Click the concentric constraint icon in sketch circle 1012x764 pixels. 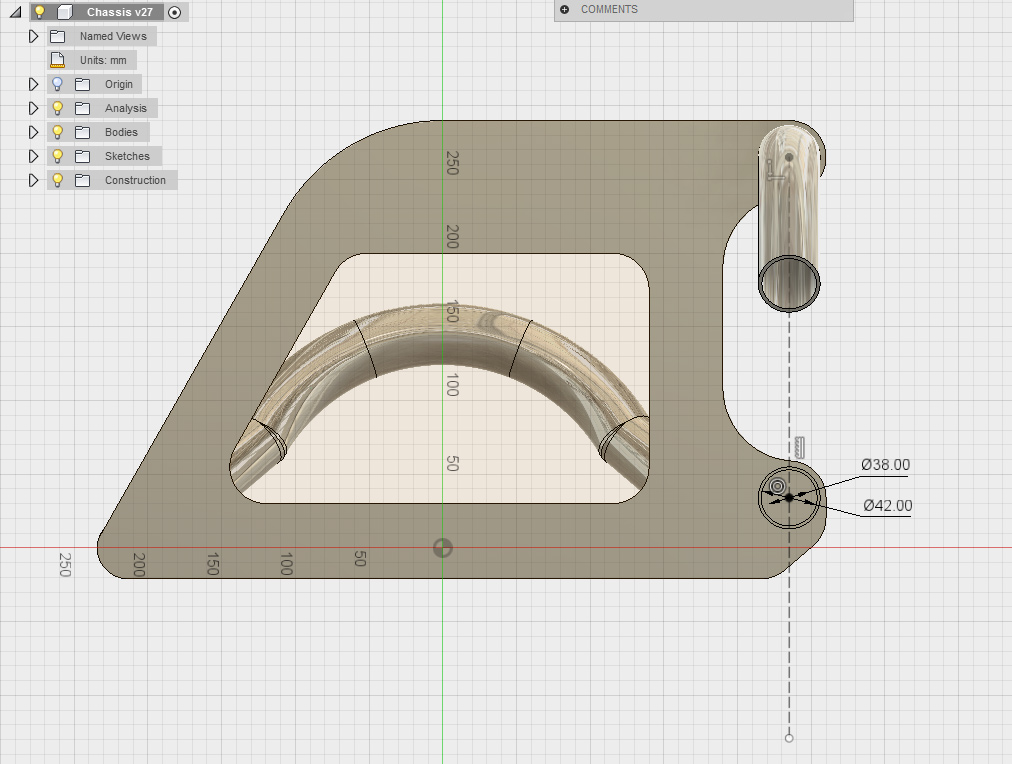[x=776, y=486]
